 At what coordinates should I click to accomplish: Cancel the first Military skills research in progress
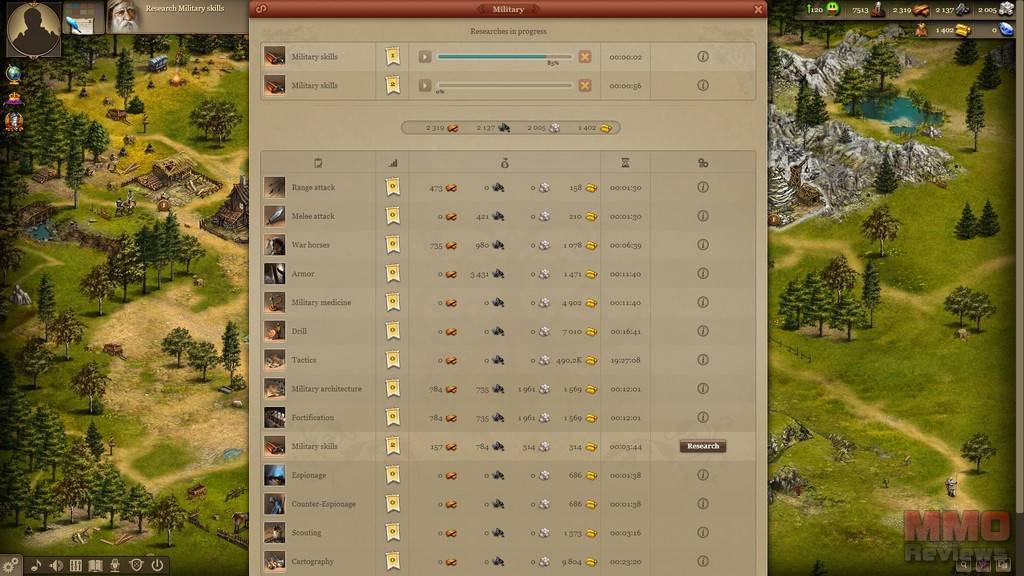584,57
